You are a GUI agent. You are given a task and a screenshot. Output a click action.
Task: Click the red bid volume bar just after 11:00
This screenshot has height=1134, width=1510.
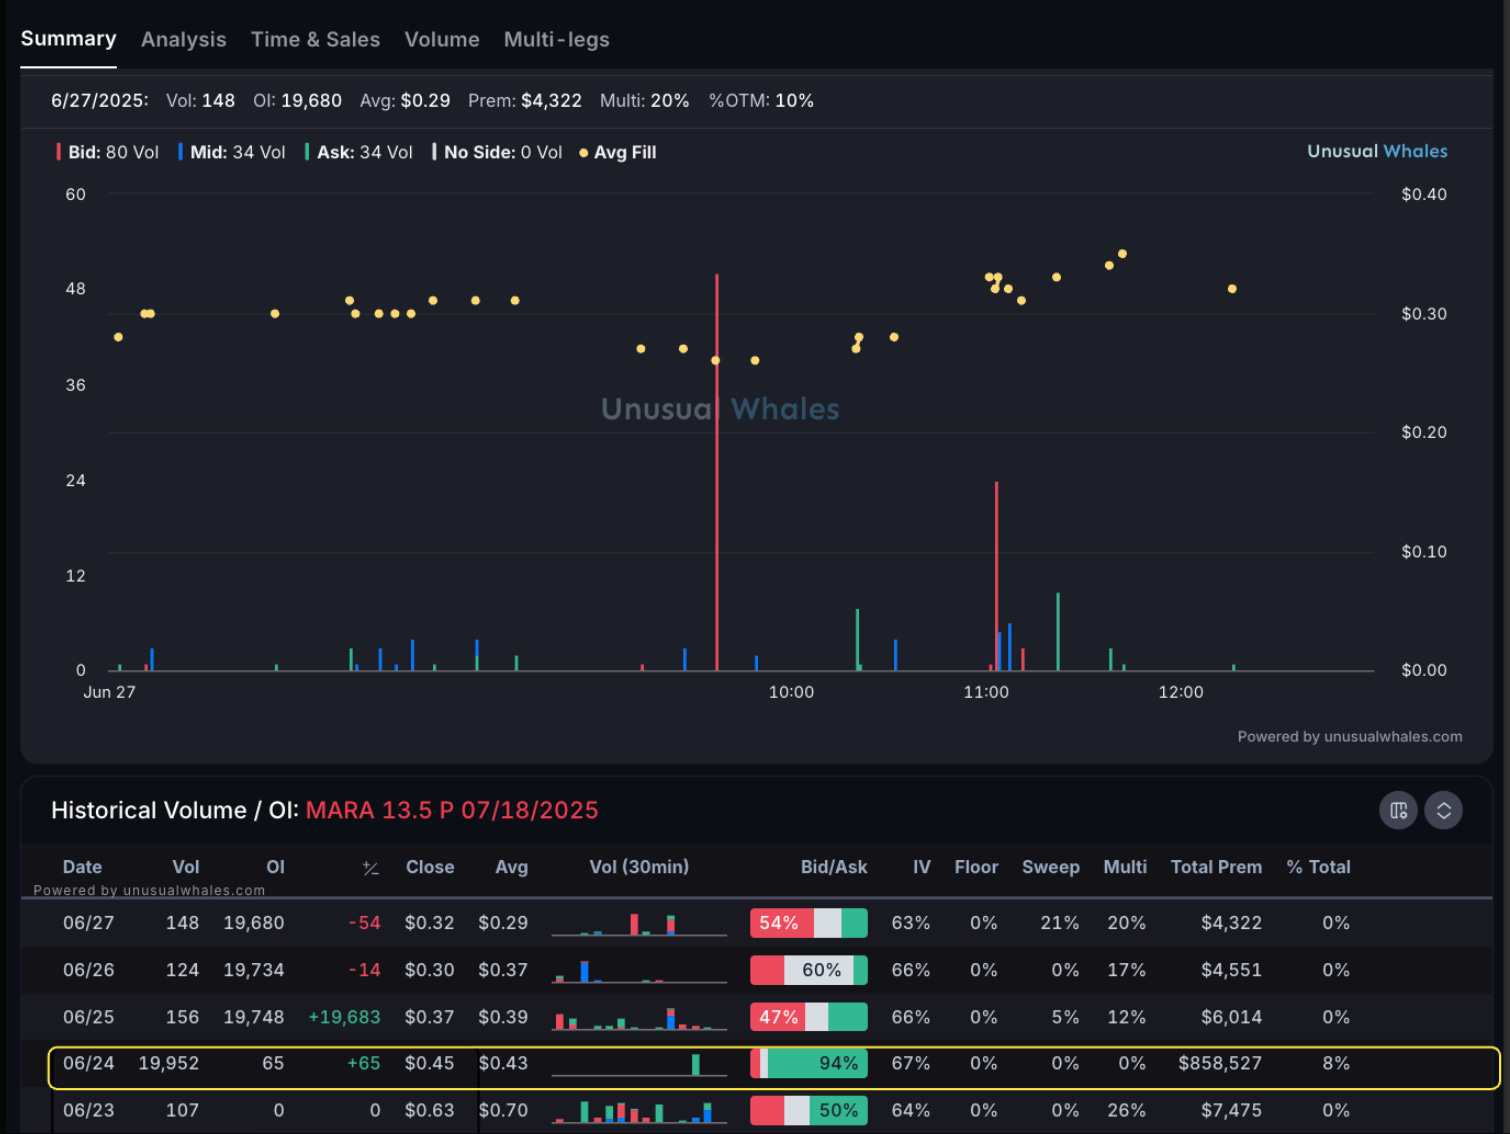click(x=996, y=576)
